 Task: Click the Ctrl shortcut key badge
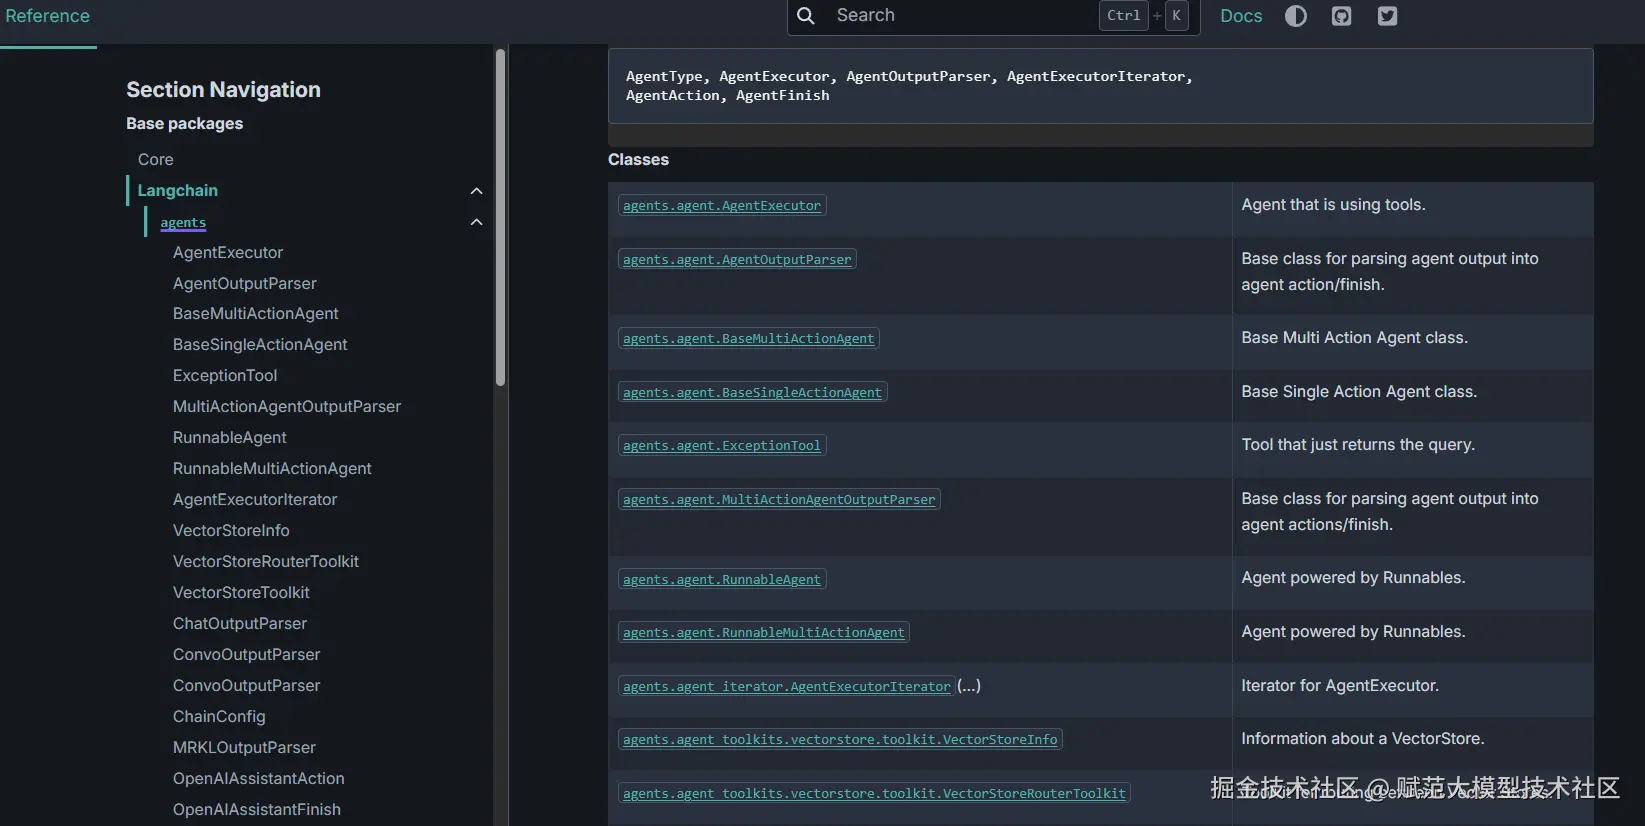tap(1124, 16)
